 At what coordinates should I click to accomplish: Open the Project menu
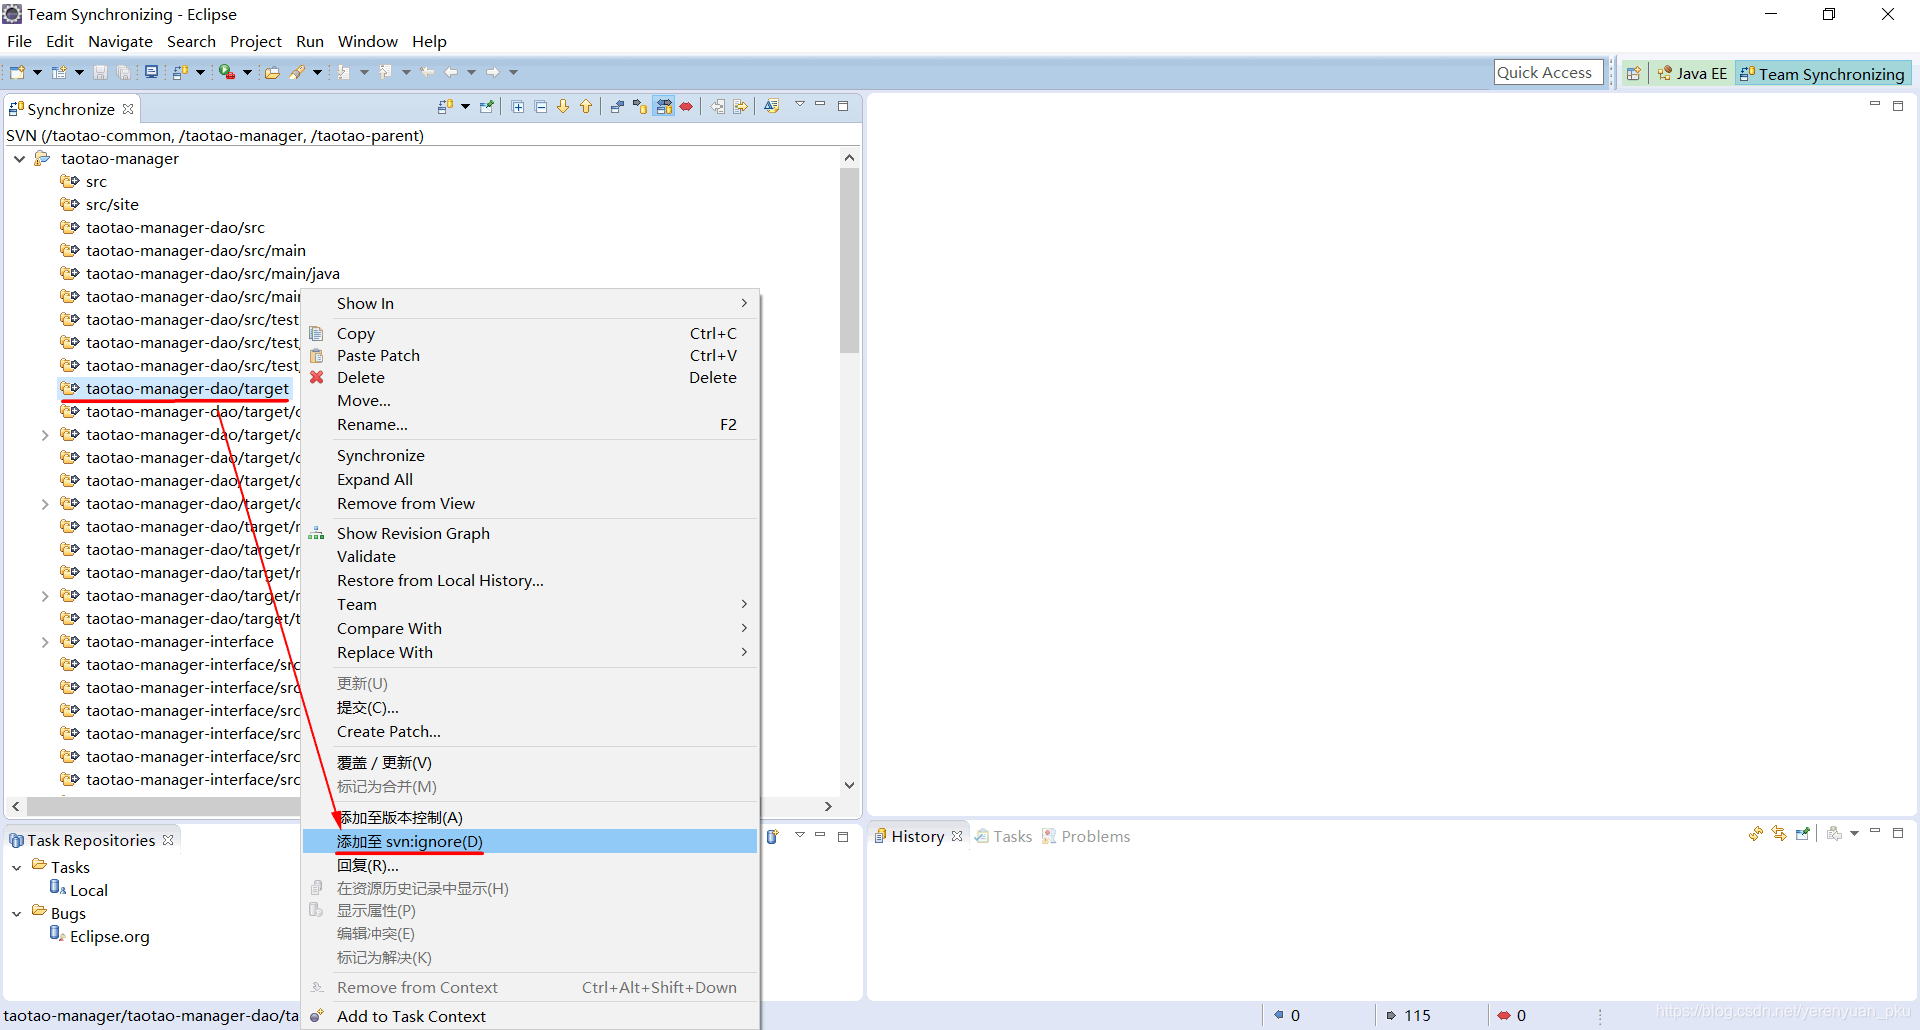(256, 41)
